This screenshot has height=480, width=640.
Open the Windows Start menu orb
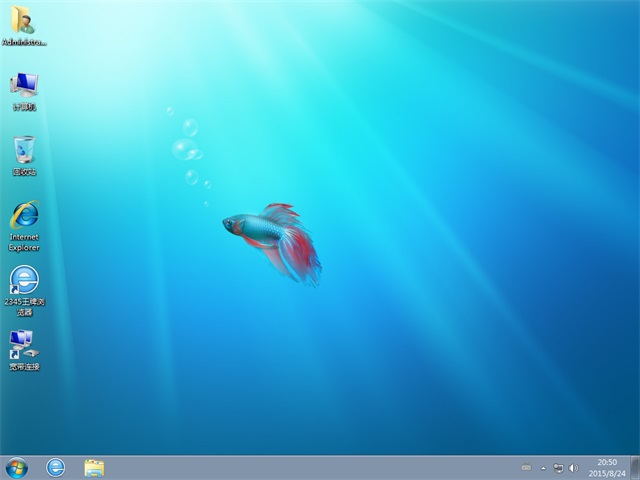[17, 467]
